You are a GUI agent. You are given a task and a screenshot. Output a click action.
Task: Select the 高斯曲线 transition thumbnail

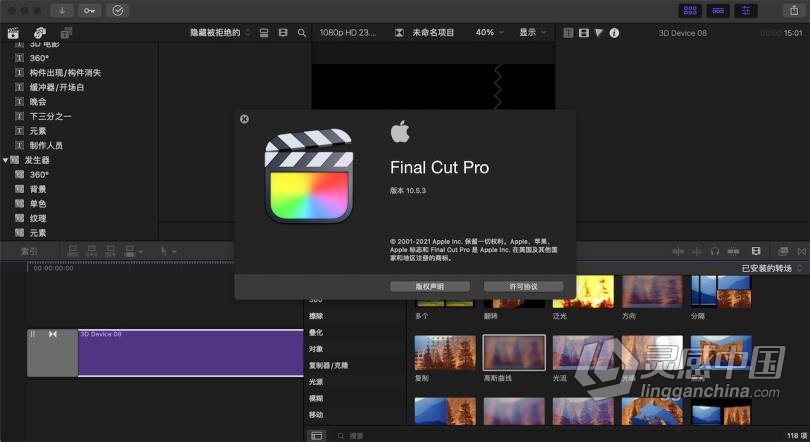tap(514, 352)
